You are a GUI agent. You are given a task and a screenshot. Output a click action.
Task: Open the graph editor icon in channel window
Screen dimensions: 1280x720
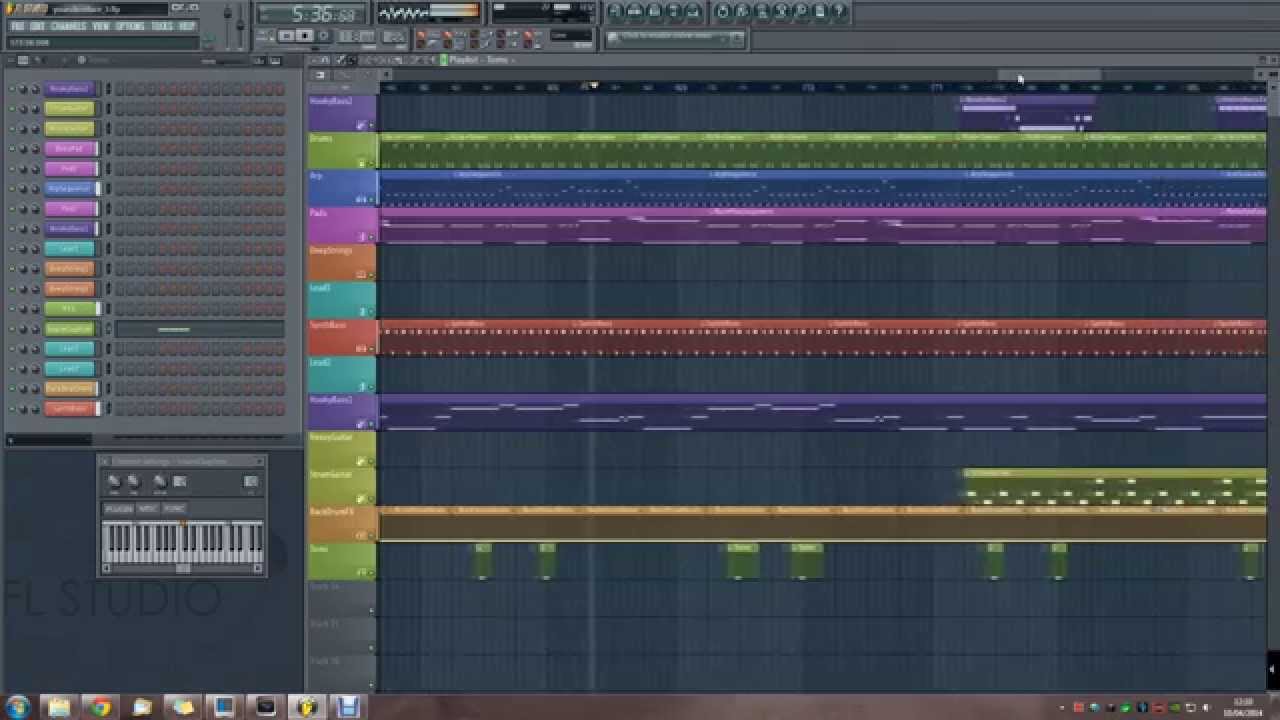[259, 60]
